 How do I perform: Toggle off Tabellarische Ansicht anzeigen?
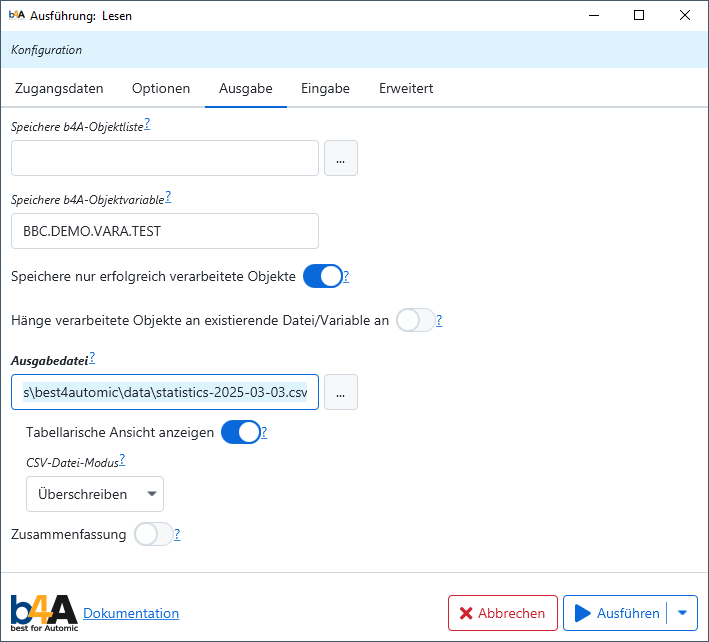[240, 432]
